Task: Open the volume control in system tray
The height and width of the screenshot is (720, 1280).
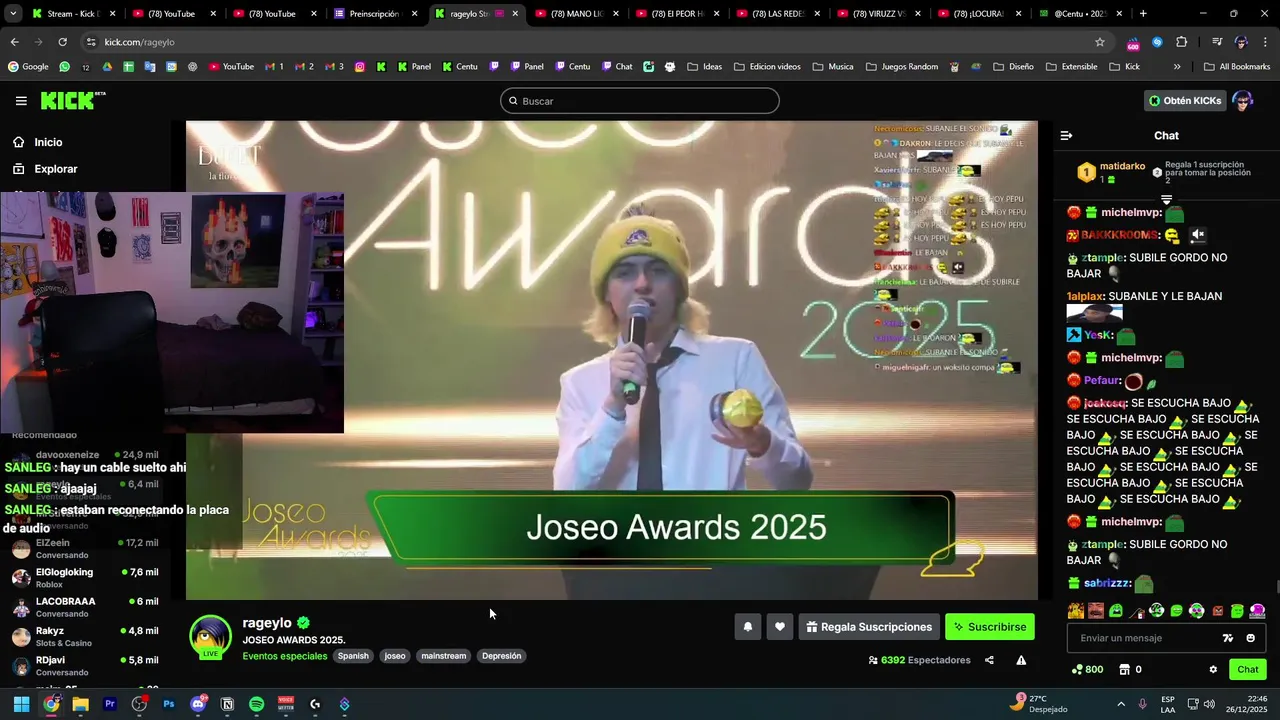Action: coord(1211,704)
